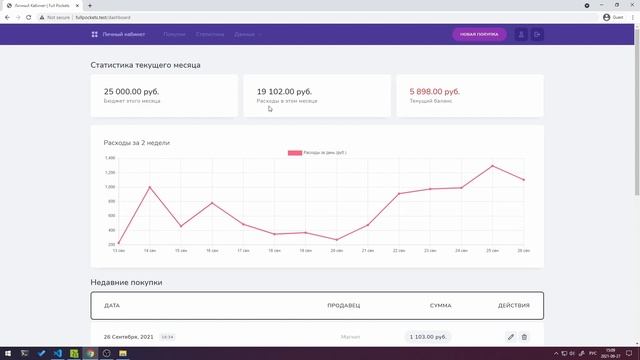Click the Магнит seller cell
640x360 pixels.
(350, 337)
